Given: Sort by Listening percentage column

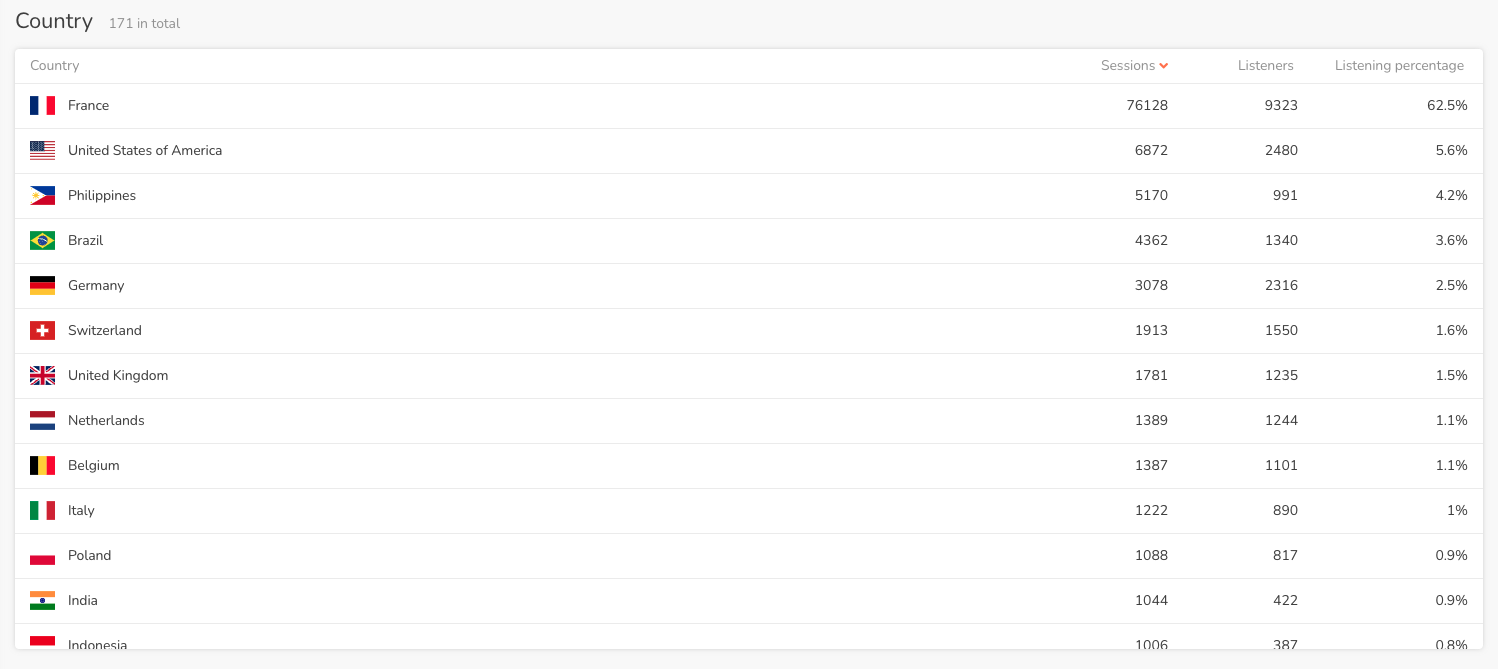Looking at the screenshot, I should [x=1399, y=65].
